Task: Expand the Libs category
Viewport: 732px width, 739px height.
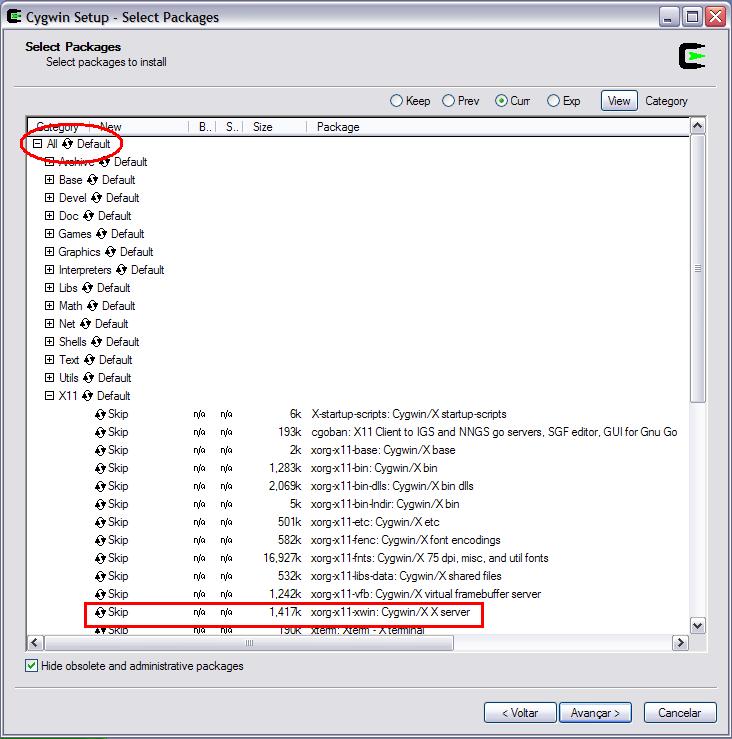Action: coord(49,288)
